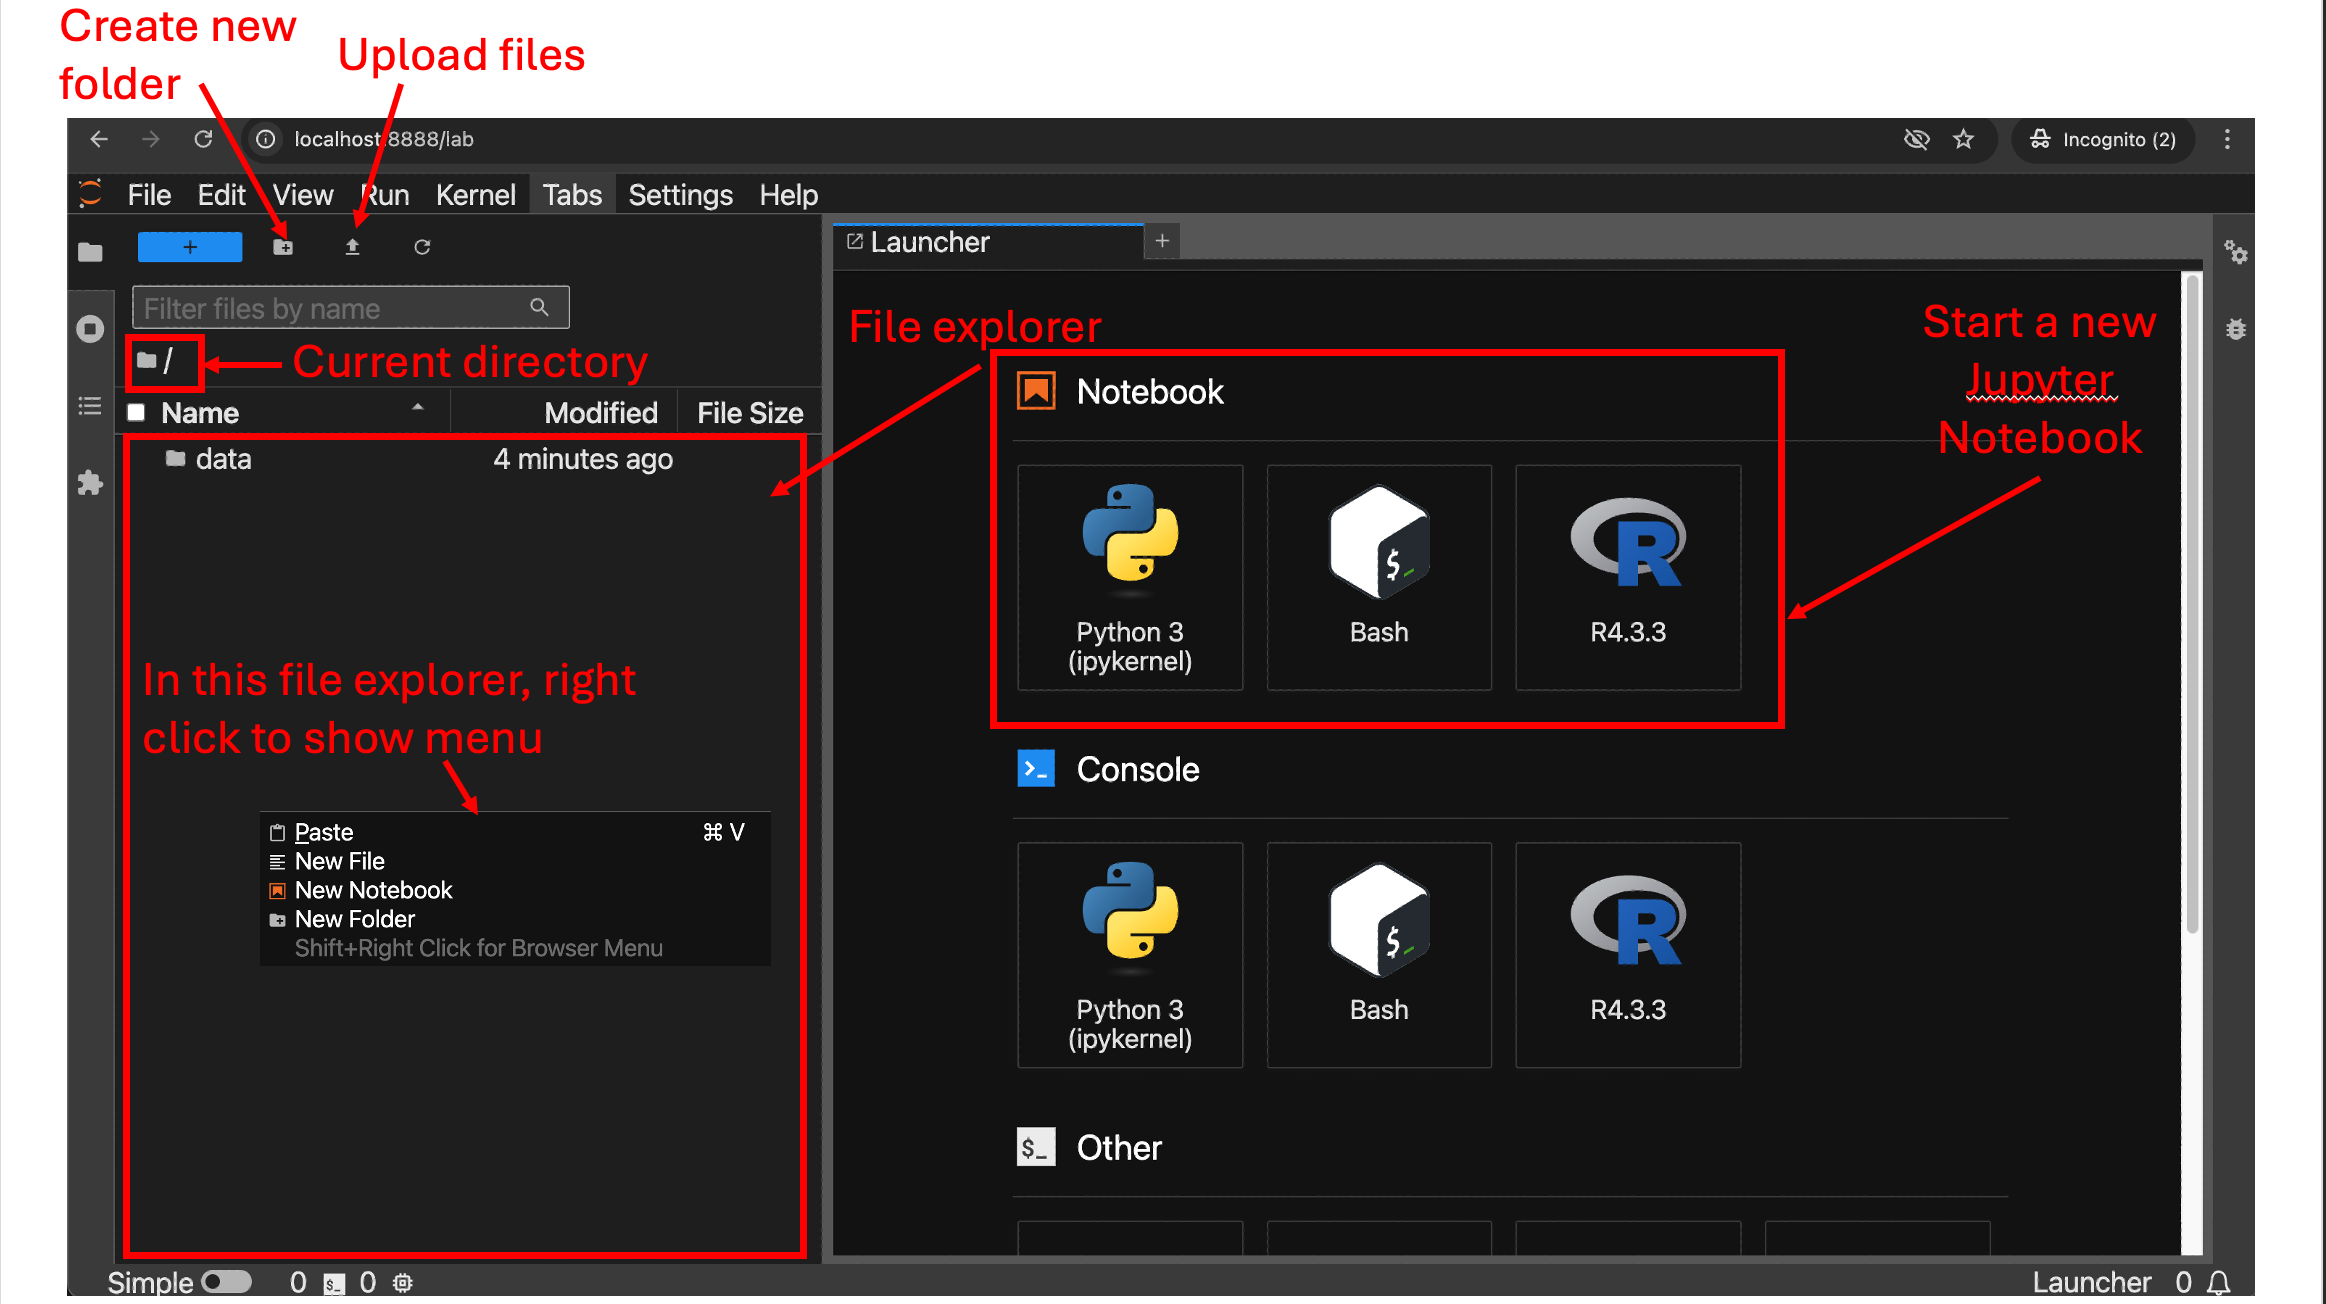Click the upload files icon
The image size is (2326, 1304).
click(x=352, y=247)
